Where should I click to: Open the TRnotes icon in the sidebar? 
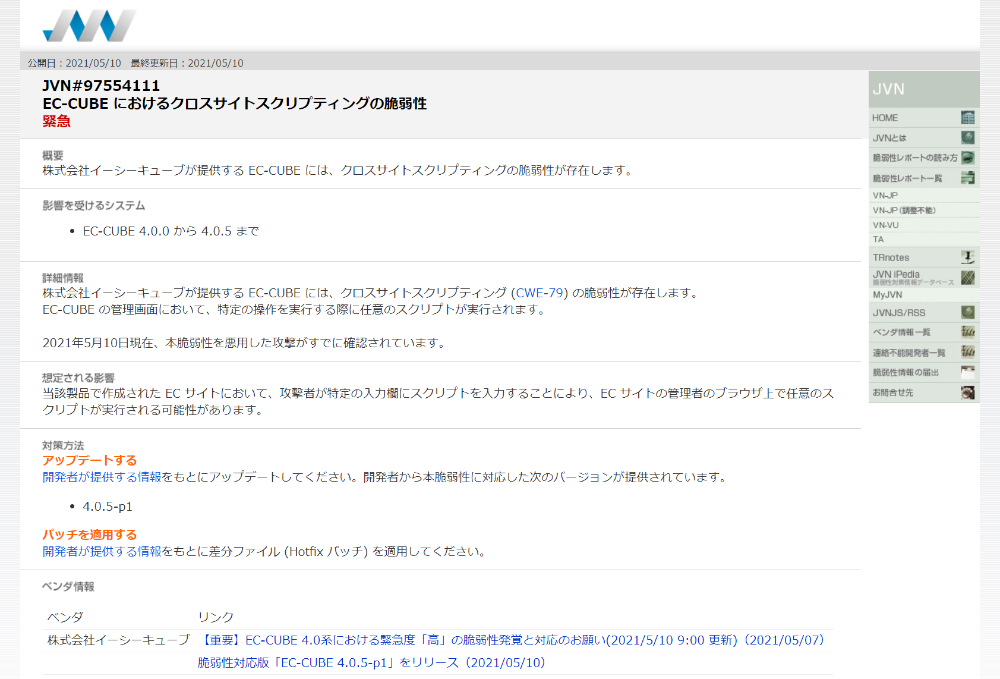(x=967, y=258)
